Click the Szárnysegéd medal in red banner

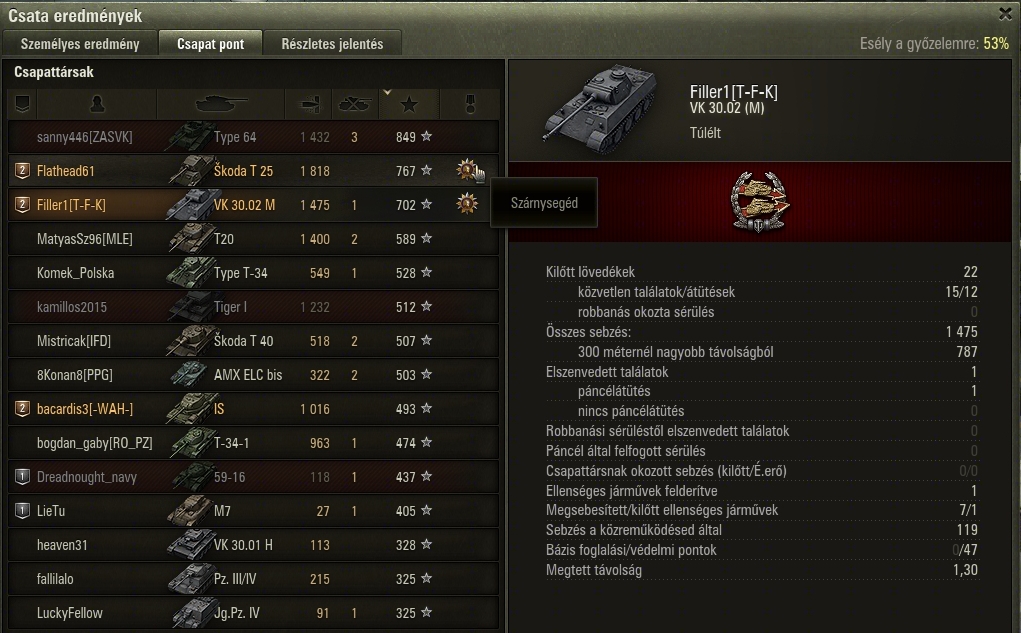759,202
